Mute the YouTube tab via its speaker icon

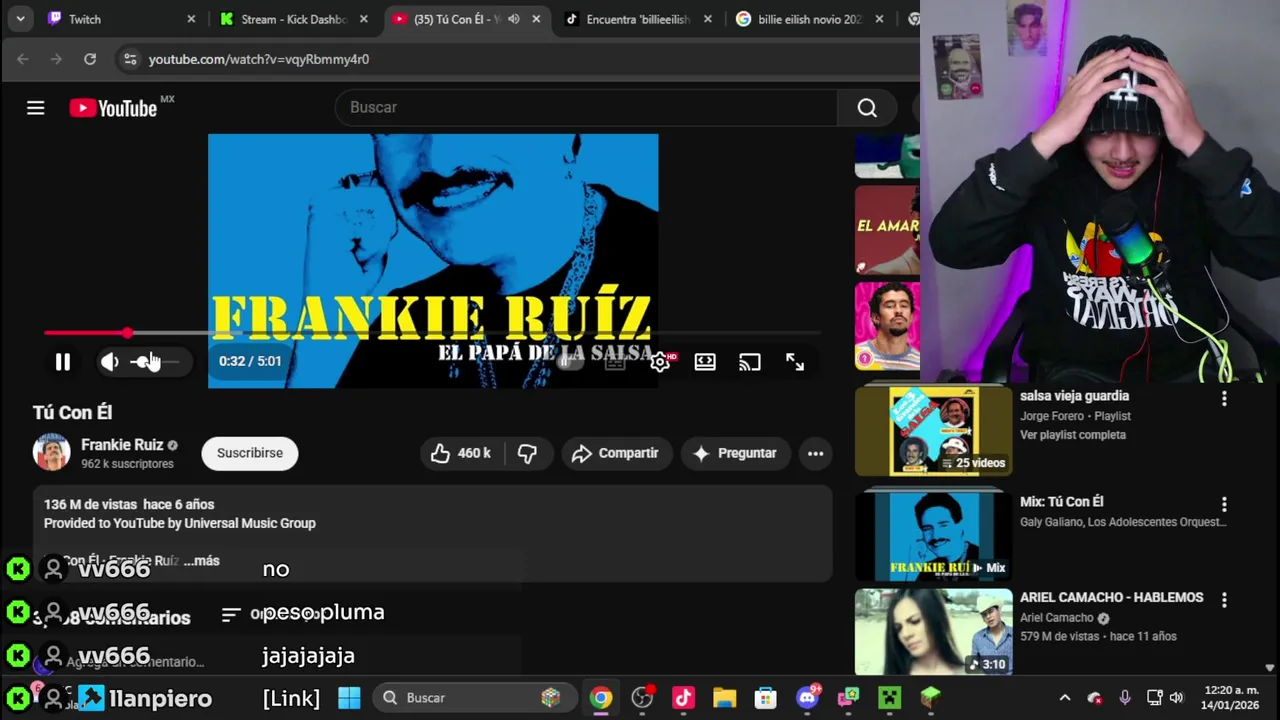click(x=513, y=19)
